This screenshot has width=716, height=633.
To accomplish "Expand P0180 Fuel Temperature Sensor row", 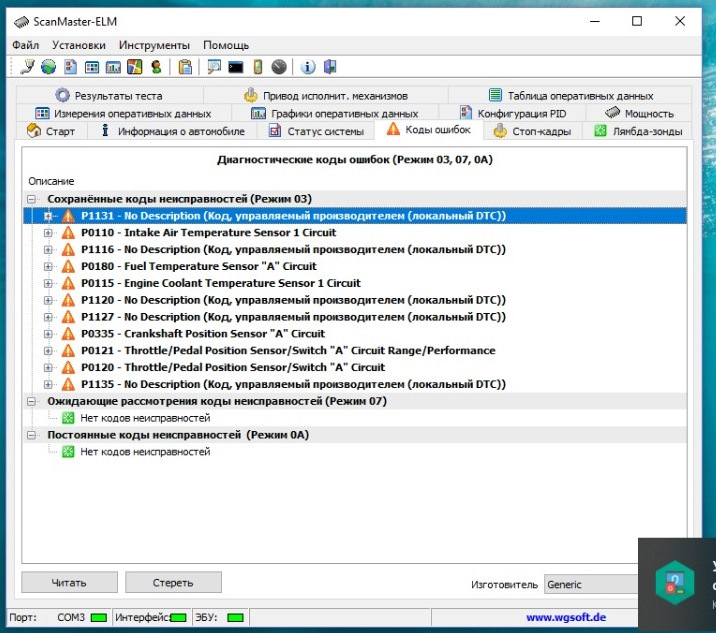I will pyautogui.click(x=48, y=266).
